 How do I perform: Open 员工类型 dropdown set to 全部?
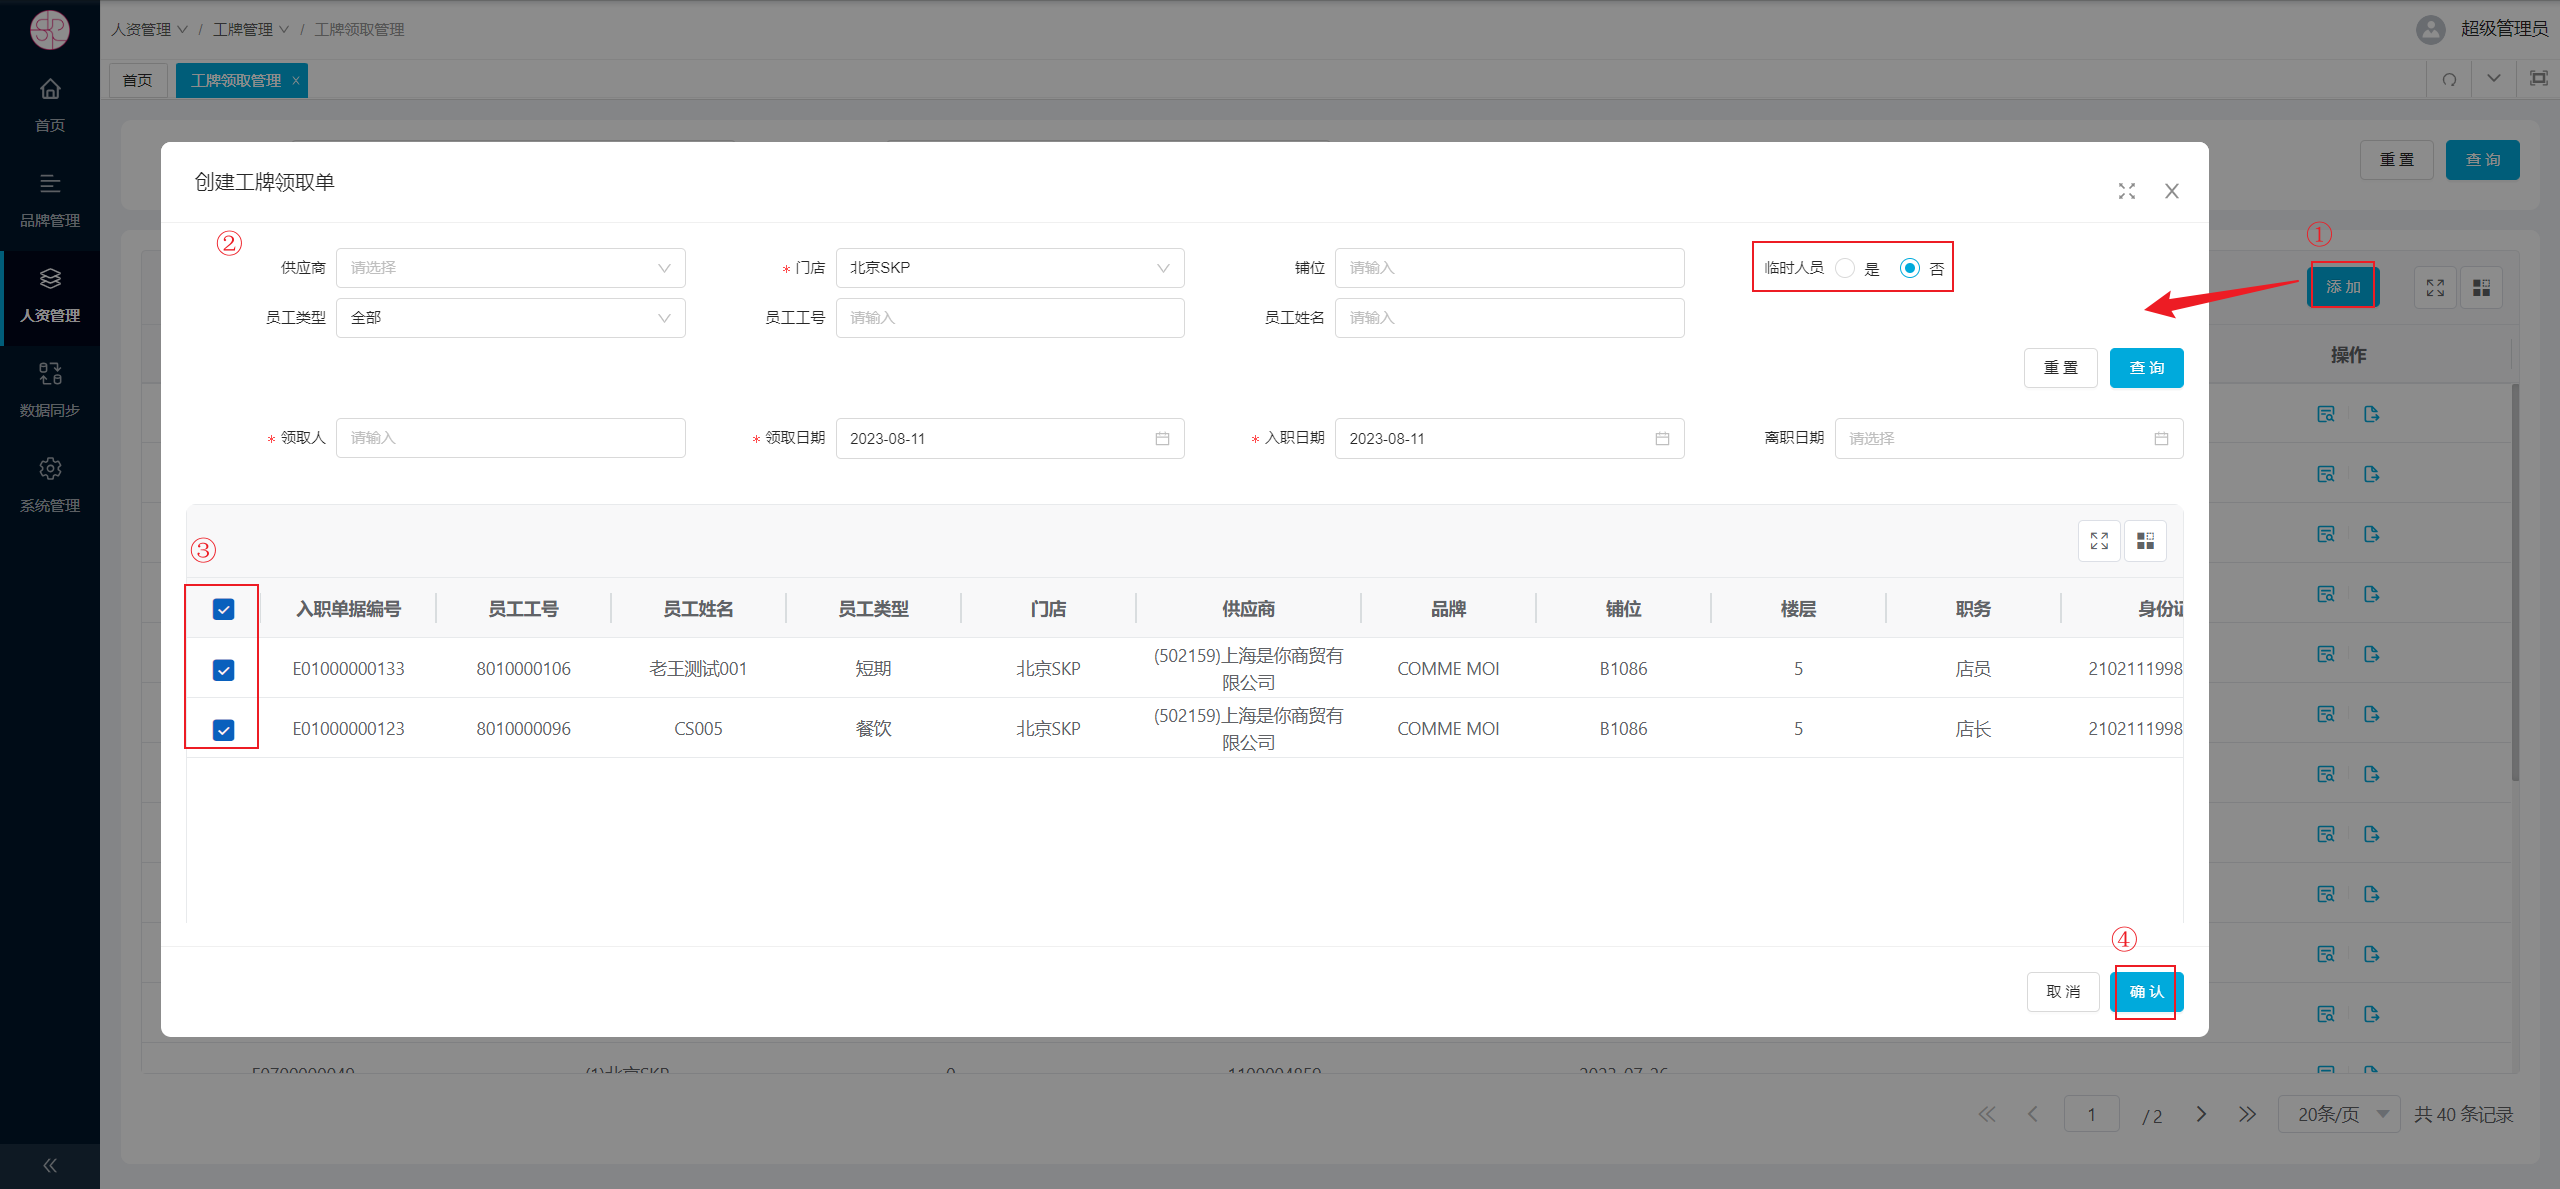pyautogui.click(x=510, y=318)
